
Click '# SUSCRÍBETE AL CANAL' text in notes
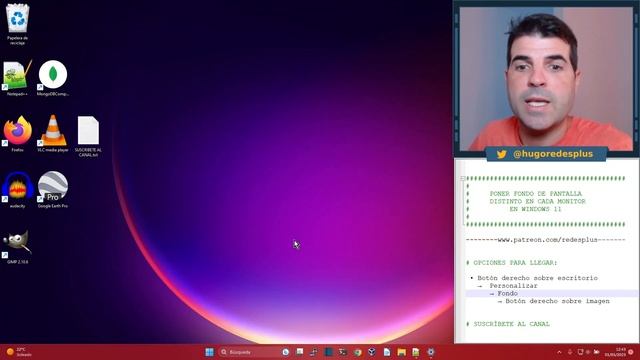508,324
